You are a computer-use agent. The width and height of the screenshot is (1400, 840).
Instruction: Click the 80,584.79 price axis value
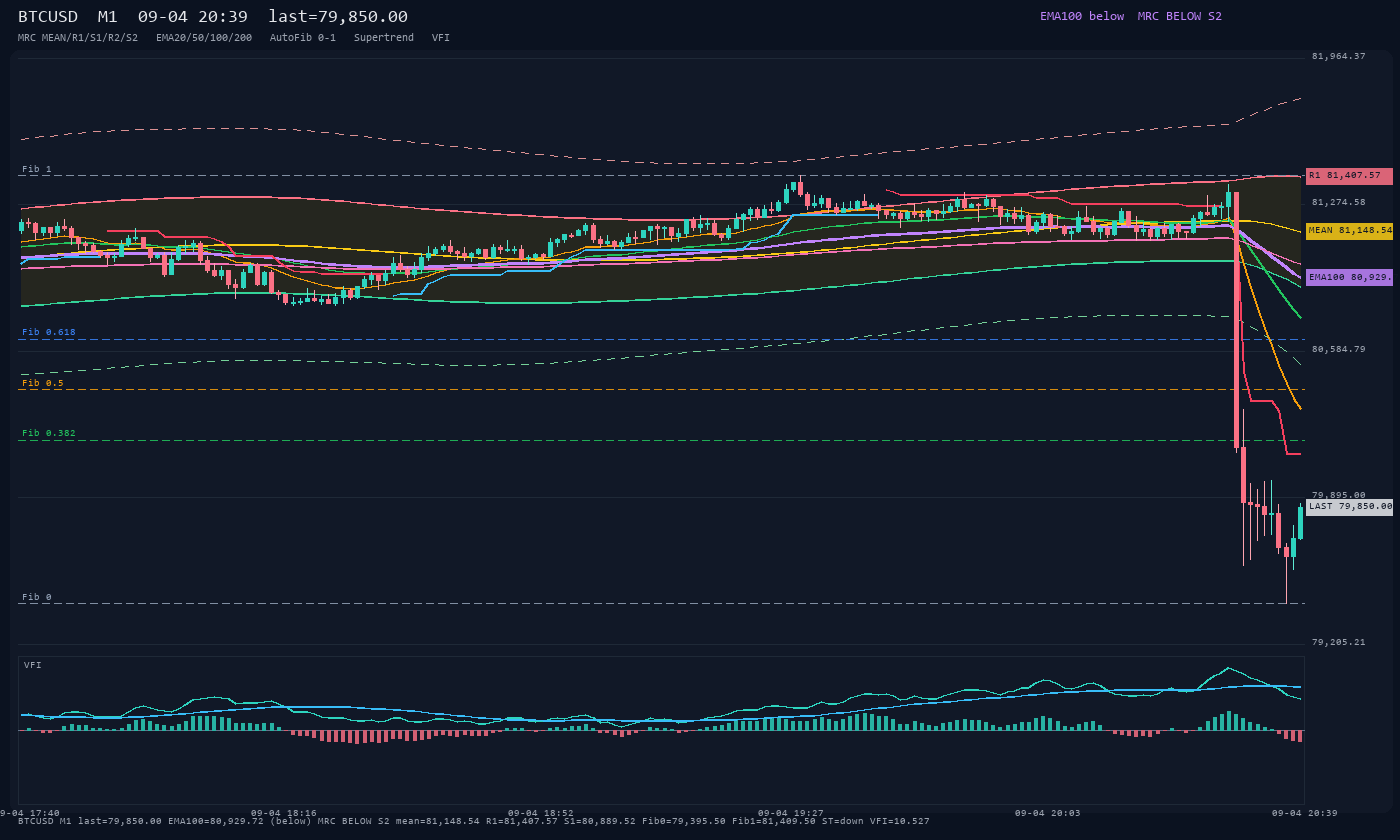[1338, 349]
